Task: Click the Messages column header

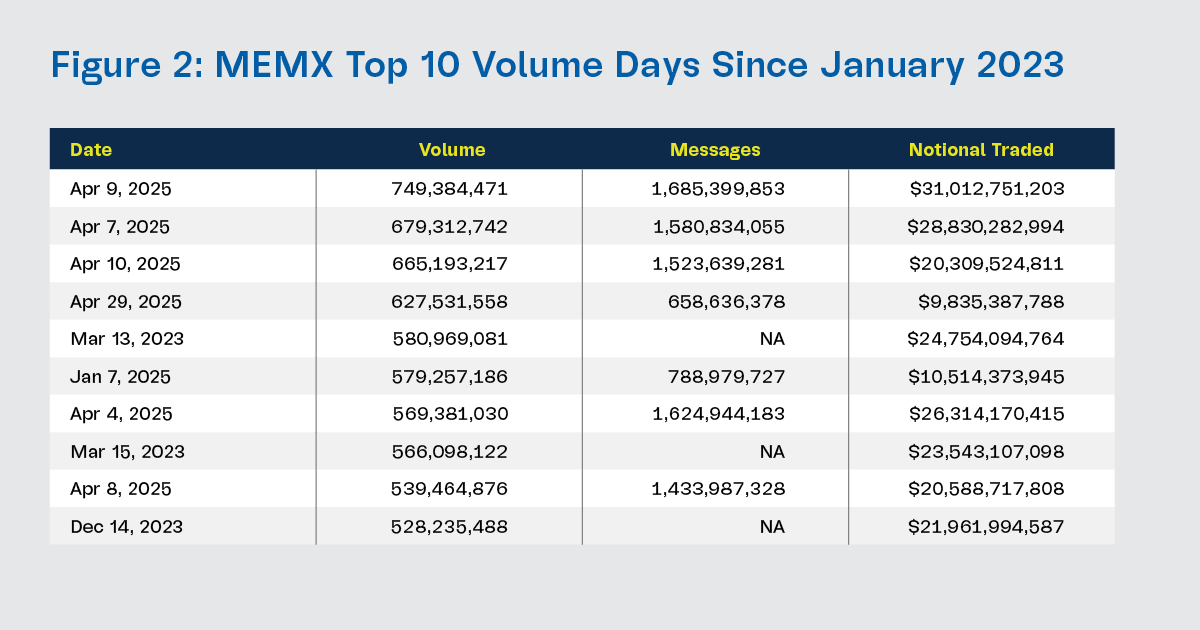Action: (715, 150)
